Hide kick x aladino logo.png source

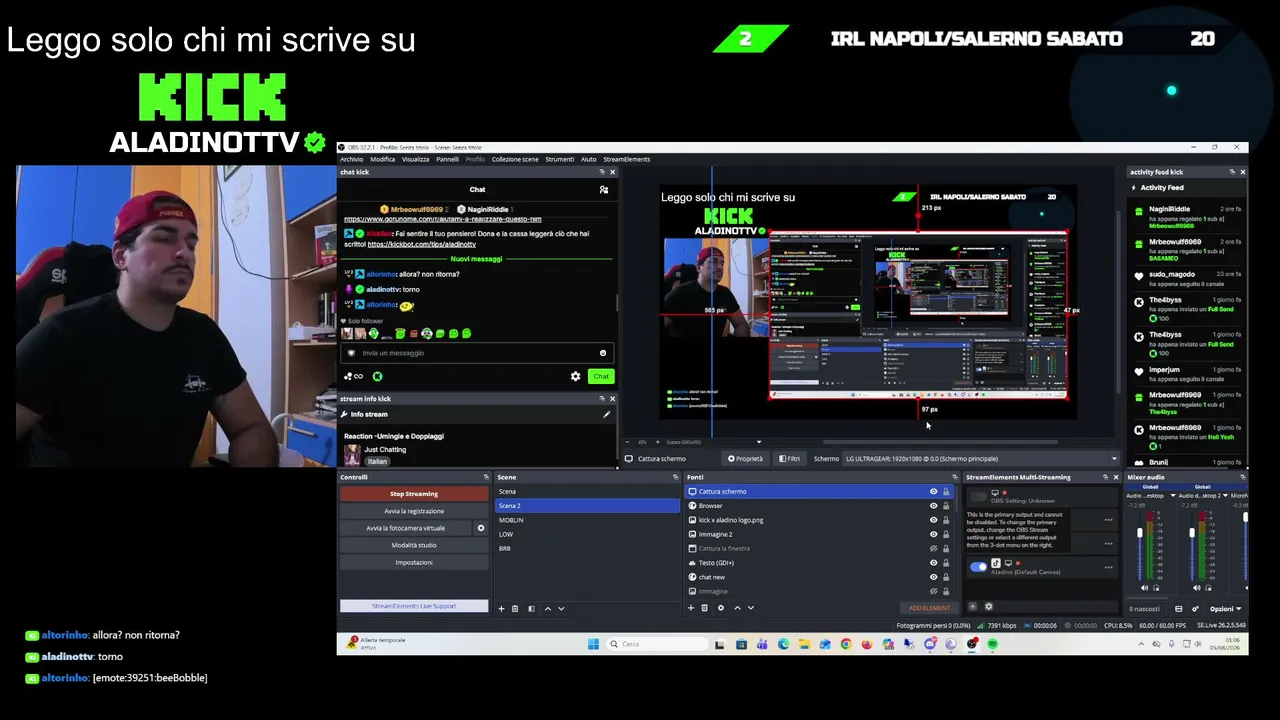(x=933, y=520)
